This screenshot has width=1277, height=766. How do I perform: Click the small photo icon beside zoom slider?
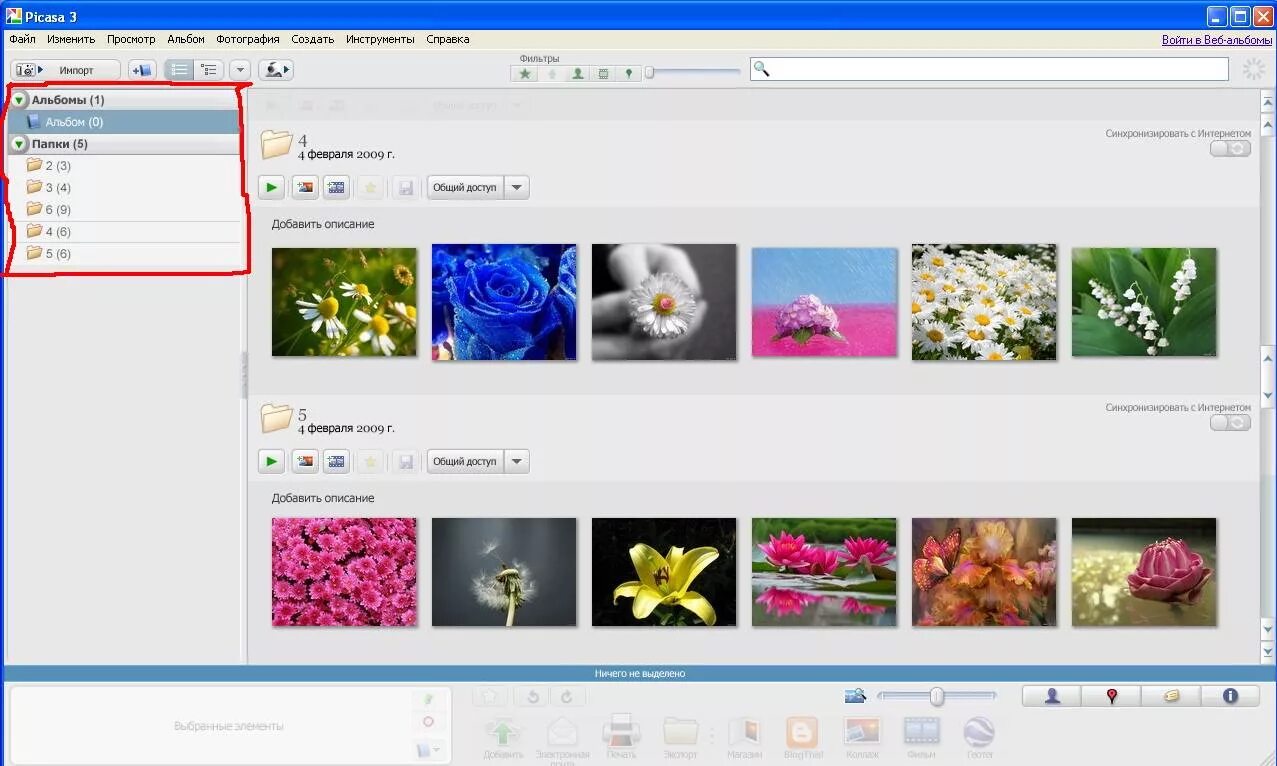[855, 696]
